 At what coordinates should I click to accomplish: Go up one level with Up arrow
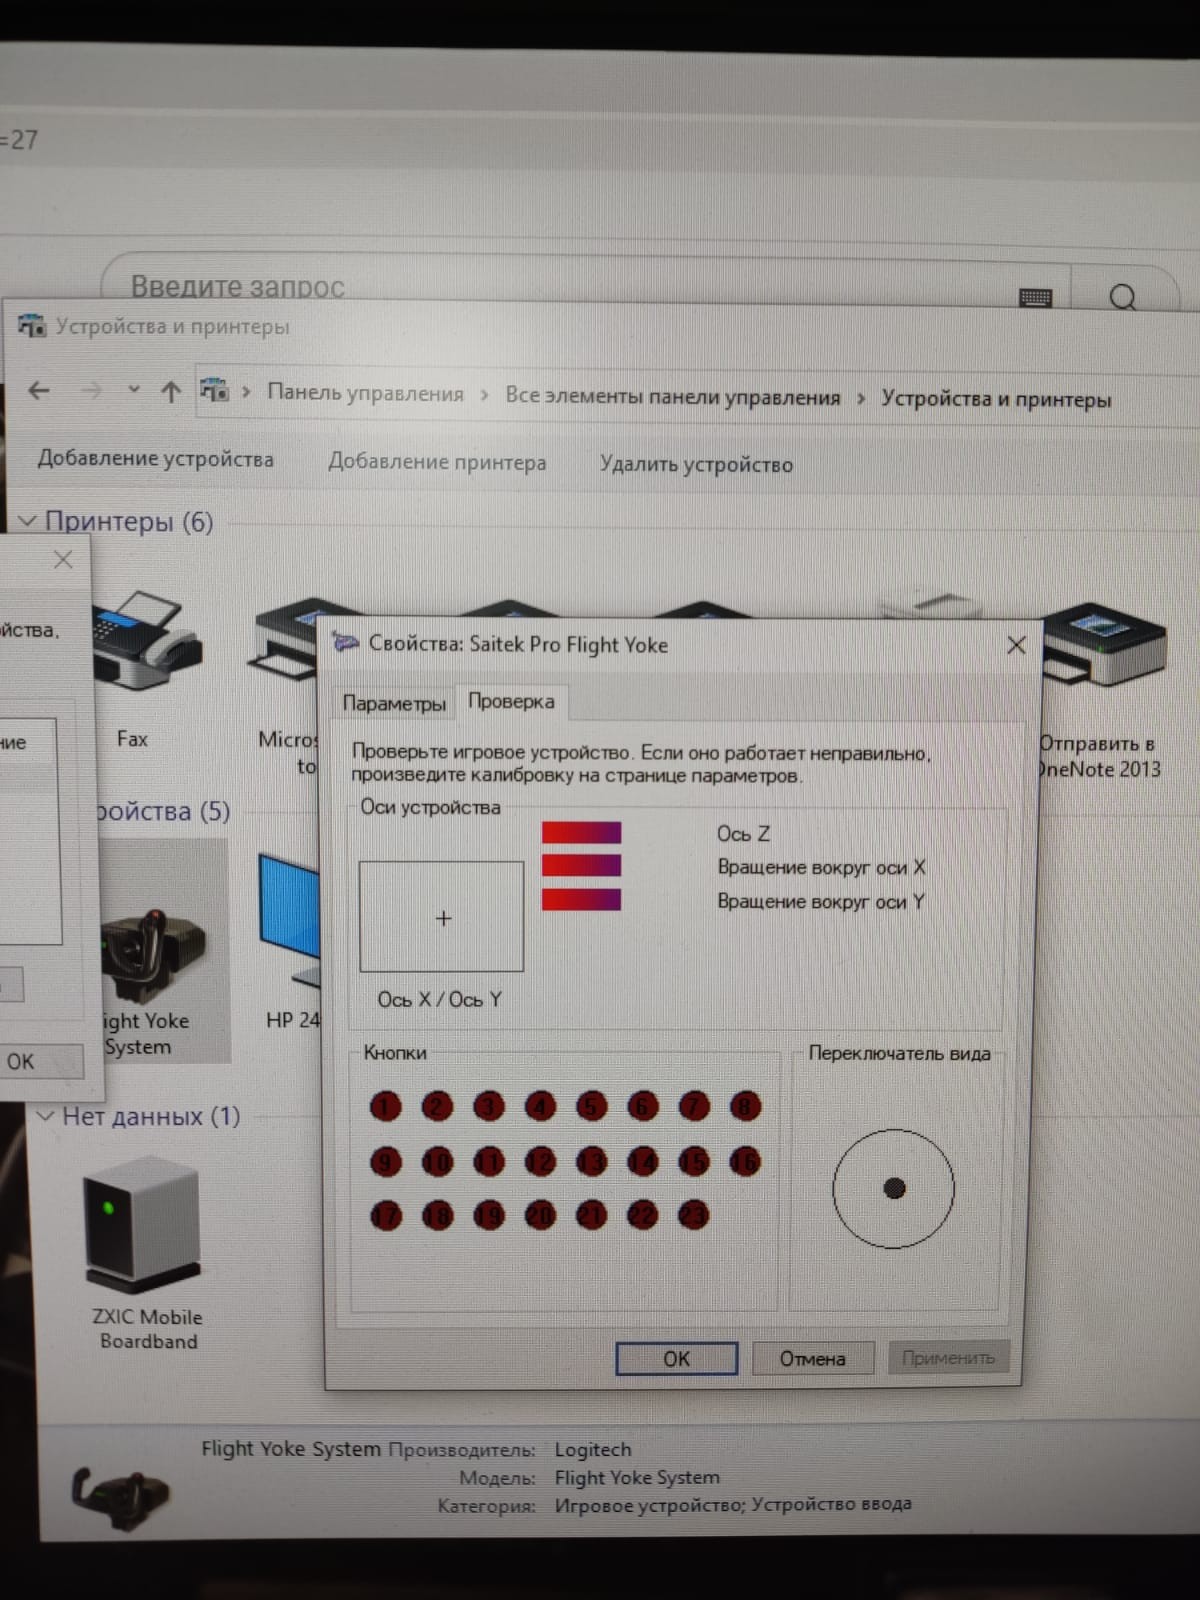(x=171, y=392)
